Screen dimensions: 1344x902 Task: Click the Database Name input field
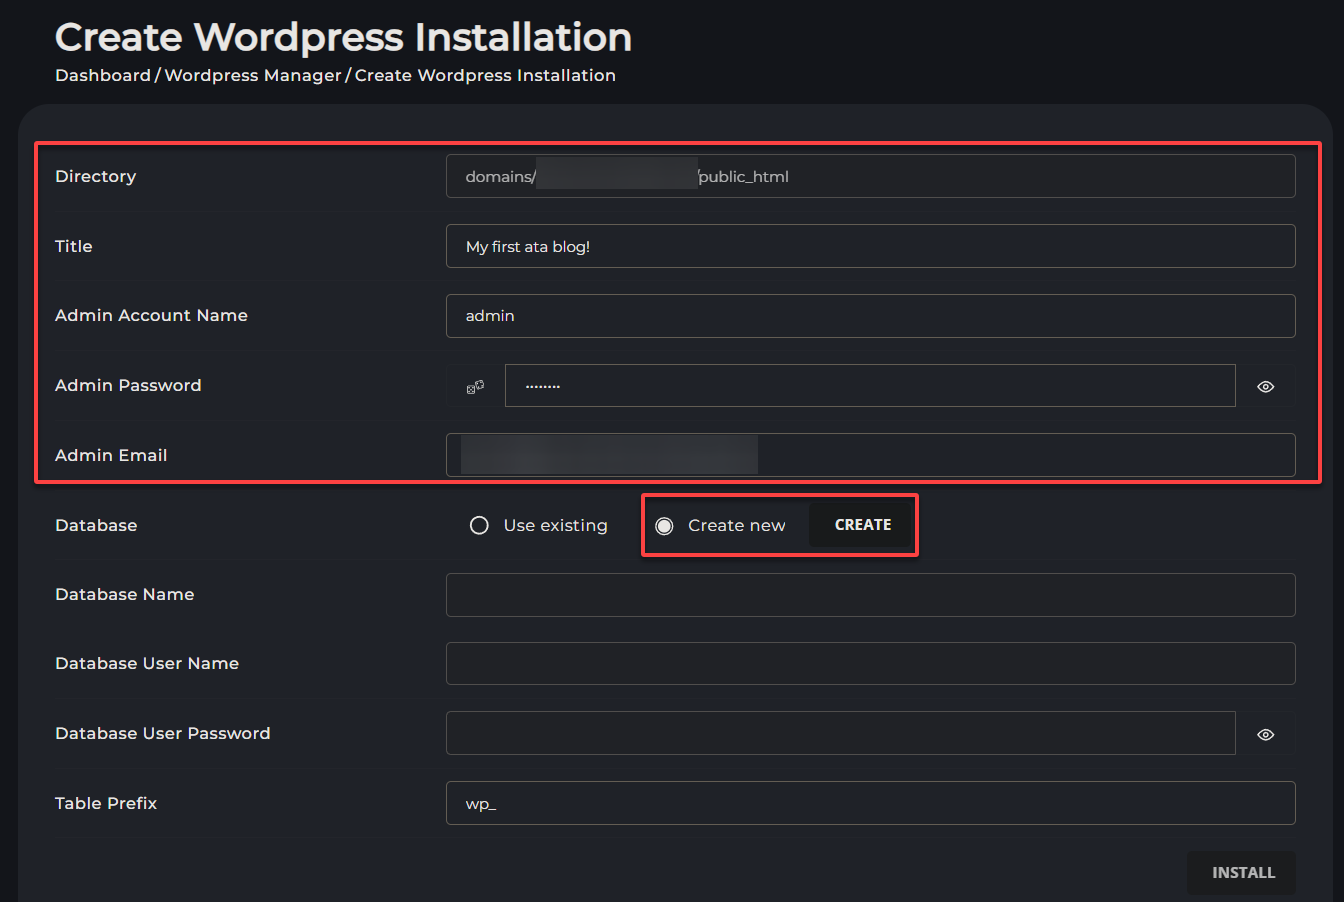click(x=870, y=595)
